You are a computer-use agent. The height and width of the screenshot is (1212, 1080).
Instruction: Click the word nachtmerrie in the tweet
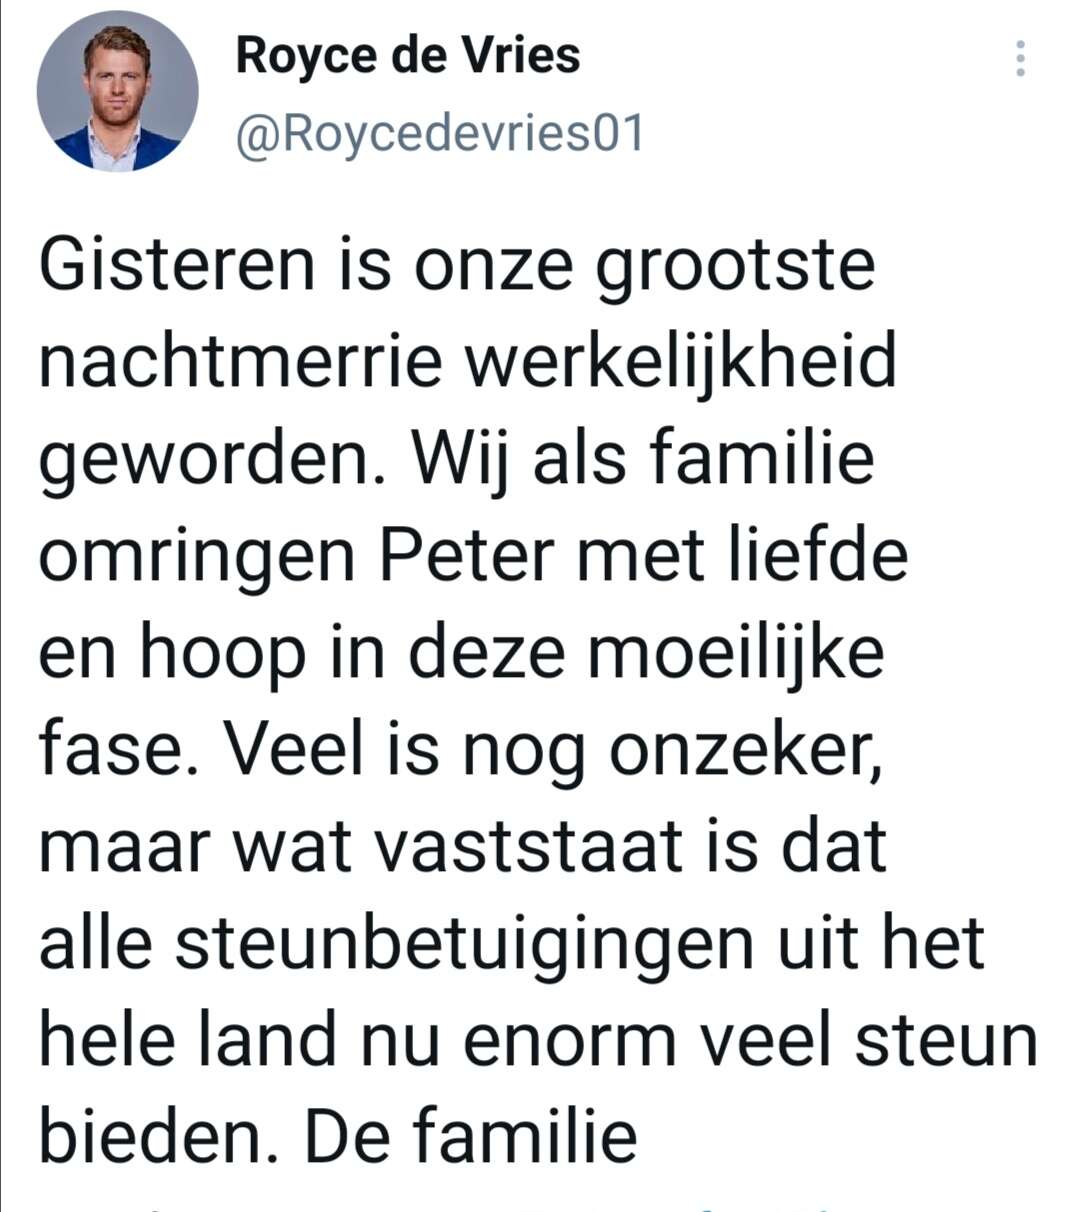point(240,361)
